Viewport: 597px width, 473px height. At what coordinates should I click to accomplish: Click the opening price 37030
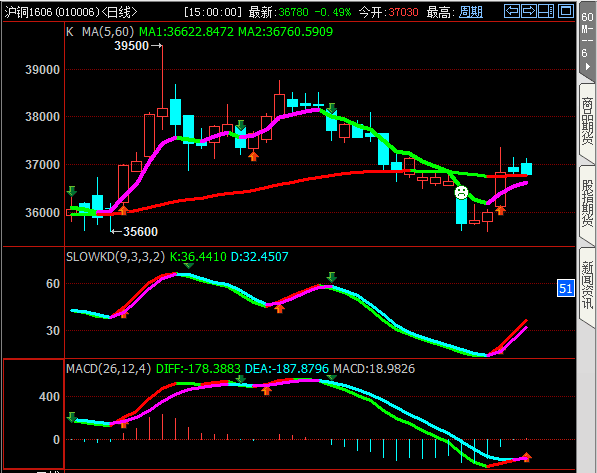click(403, 12)
